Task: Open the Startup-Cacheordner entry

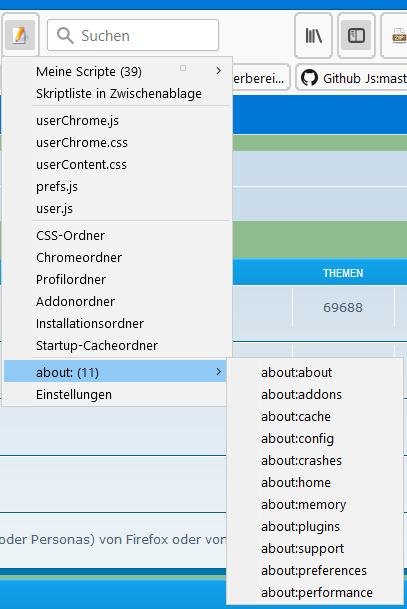Action: coord(97,346)
